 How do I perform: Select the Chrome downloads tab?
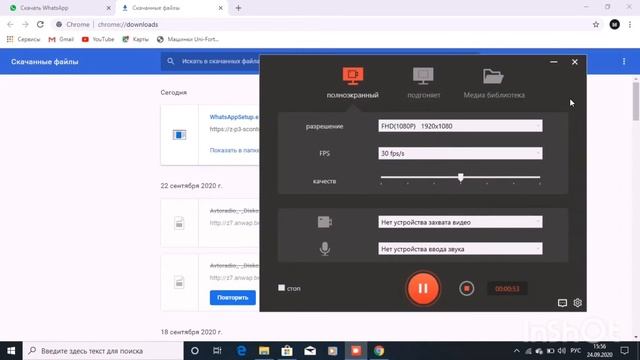171,8
